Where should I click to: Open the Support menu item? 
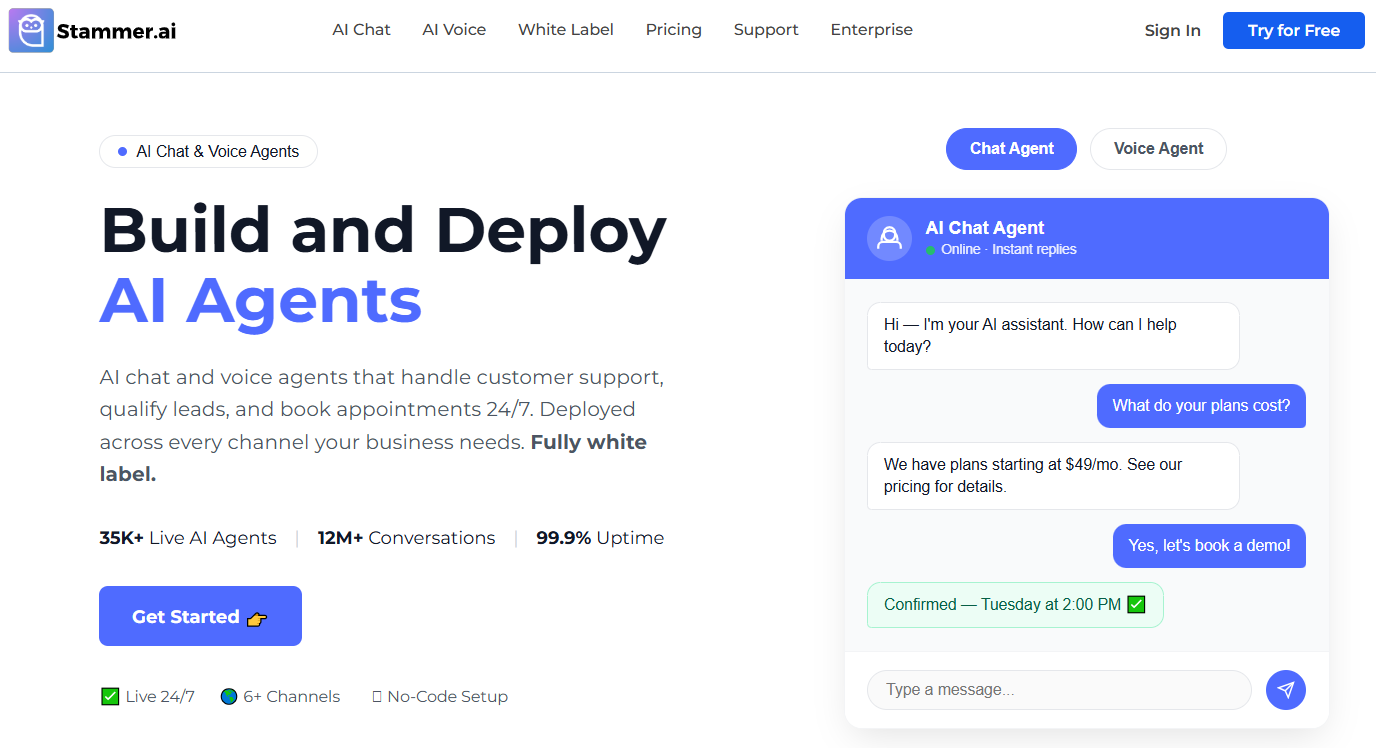(766, 30)
